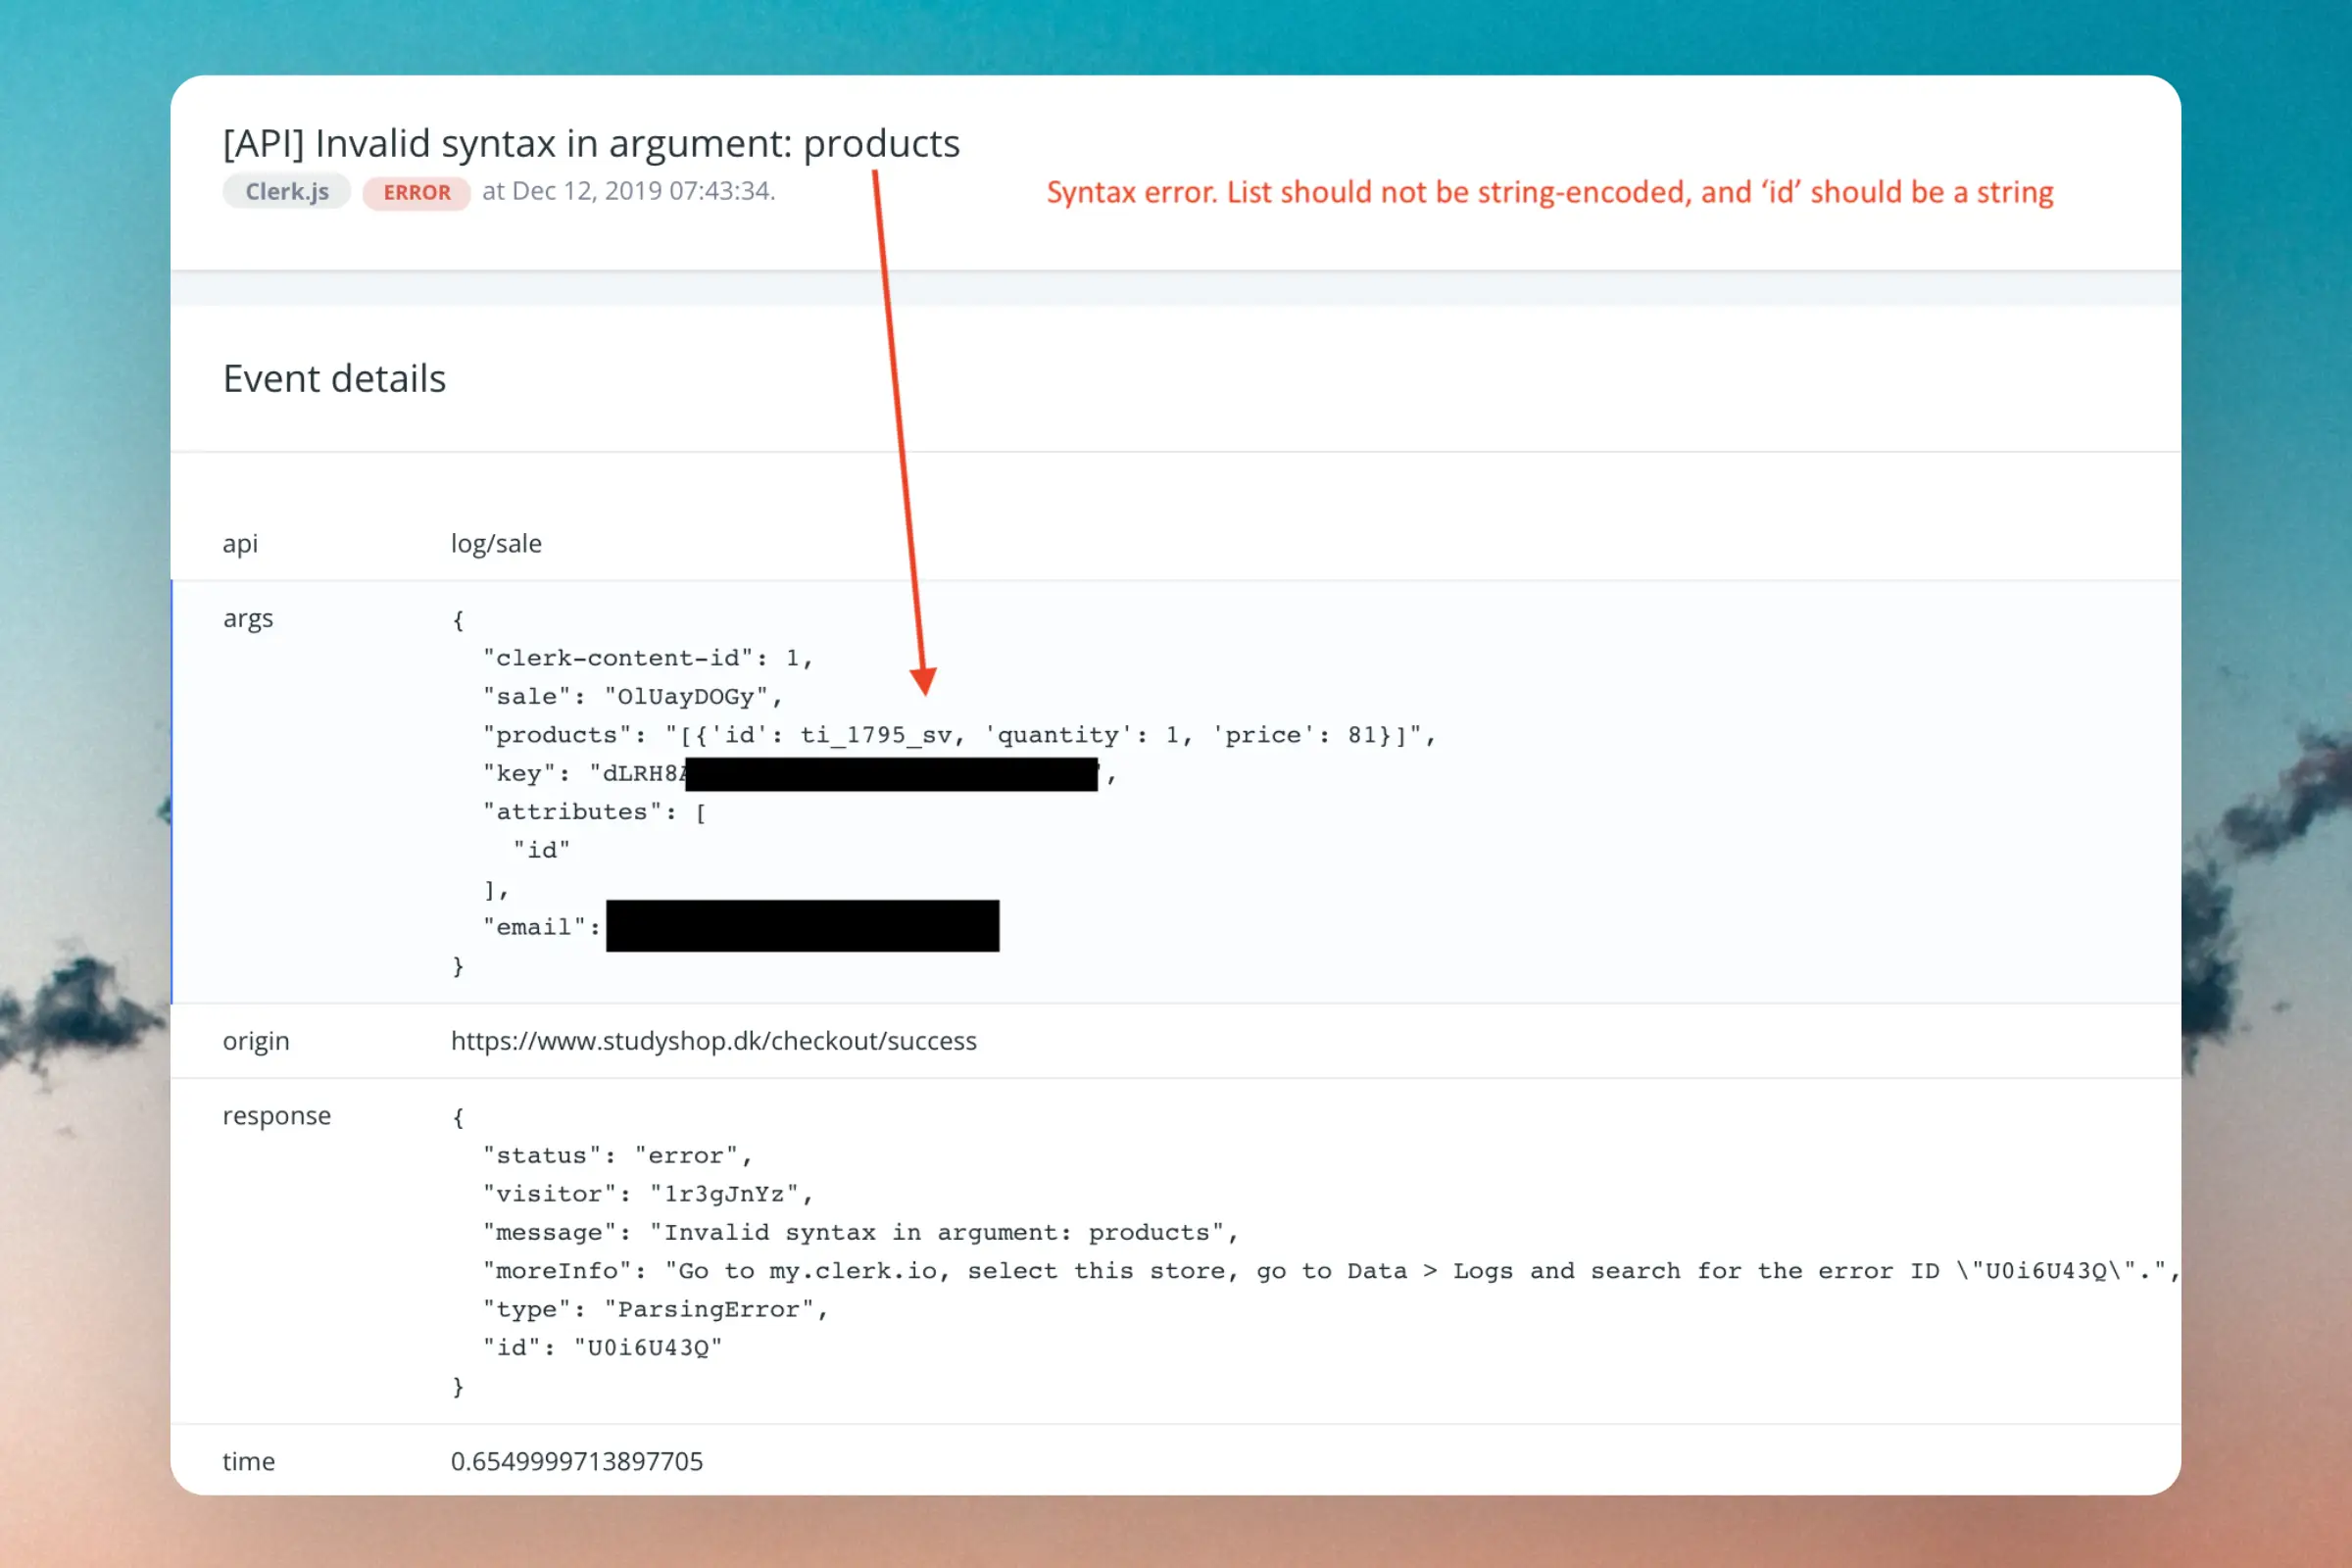Click the visitor 1r3gJnYz line

(647, 1194)
